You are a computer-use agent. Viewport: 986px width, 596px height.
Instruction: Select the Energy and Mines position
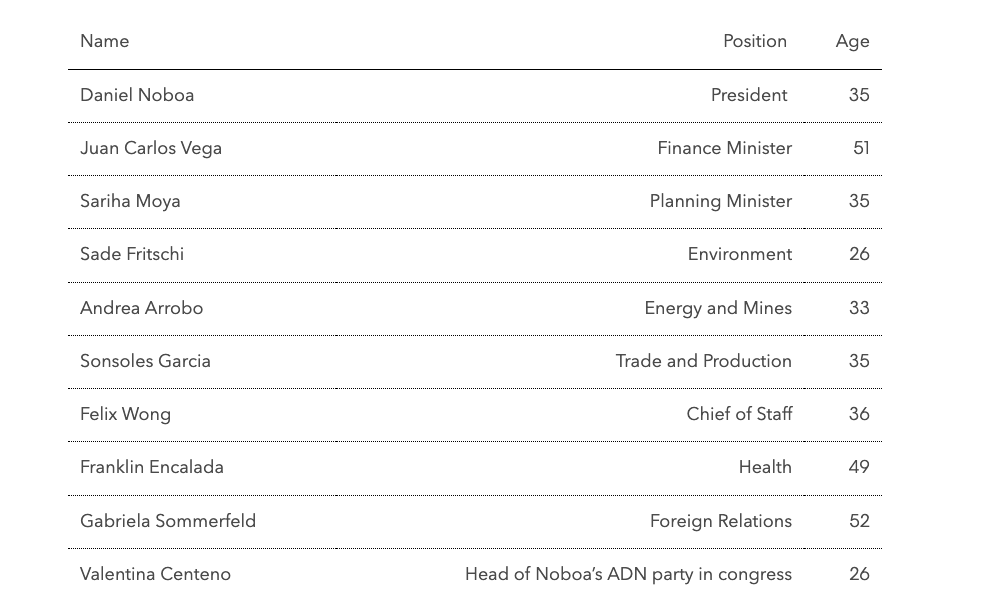(718, 308)
